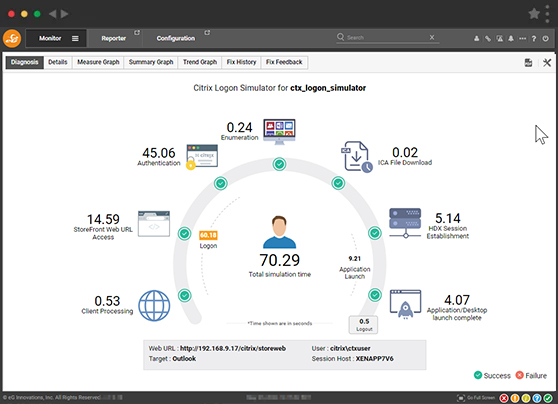Open the browser vertical dots menu
Screen dimensions: 558x404
tap(547, 14)
